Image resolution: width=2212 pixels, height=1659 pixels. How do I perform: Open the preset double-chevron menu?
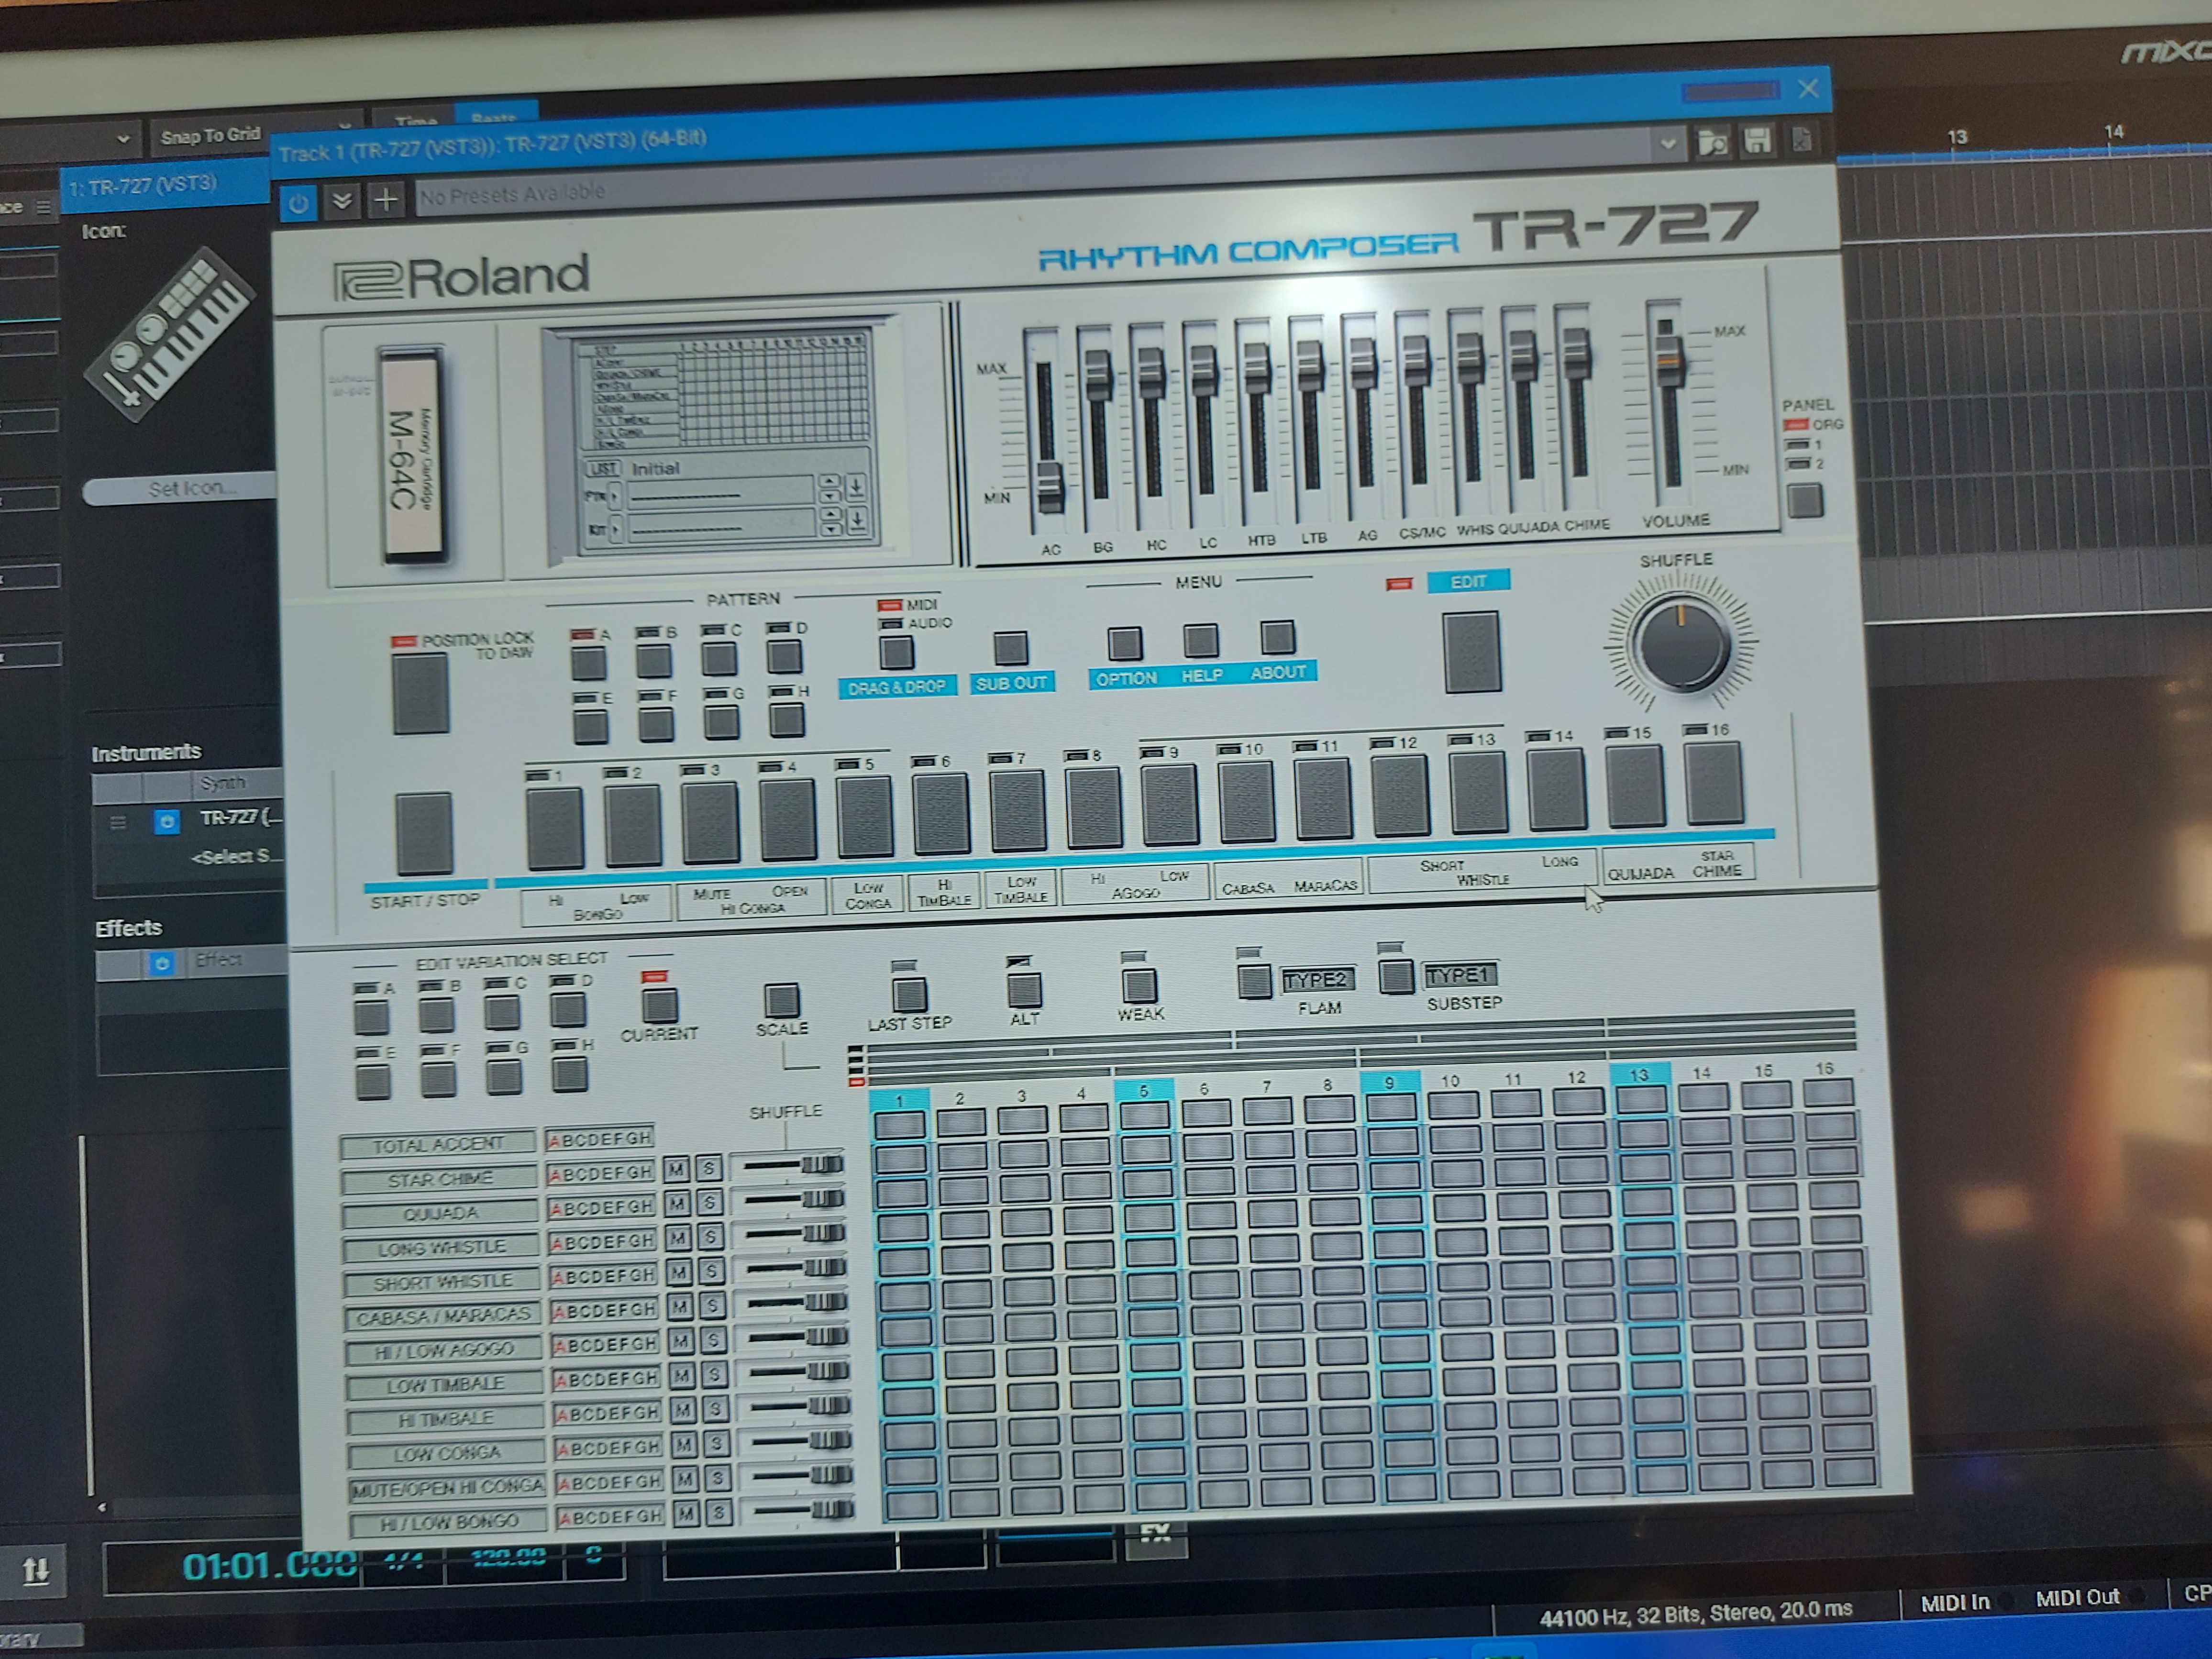(342, 202)
